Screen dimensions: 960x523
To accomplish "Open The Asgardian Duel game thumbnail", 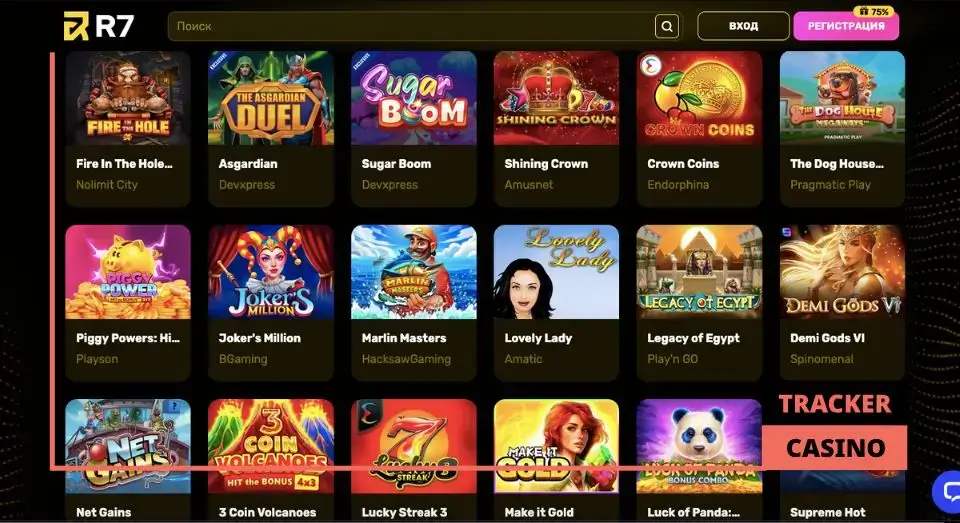I will click(x=271, y=98).
